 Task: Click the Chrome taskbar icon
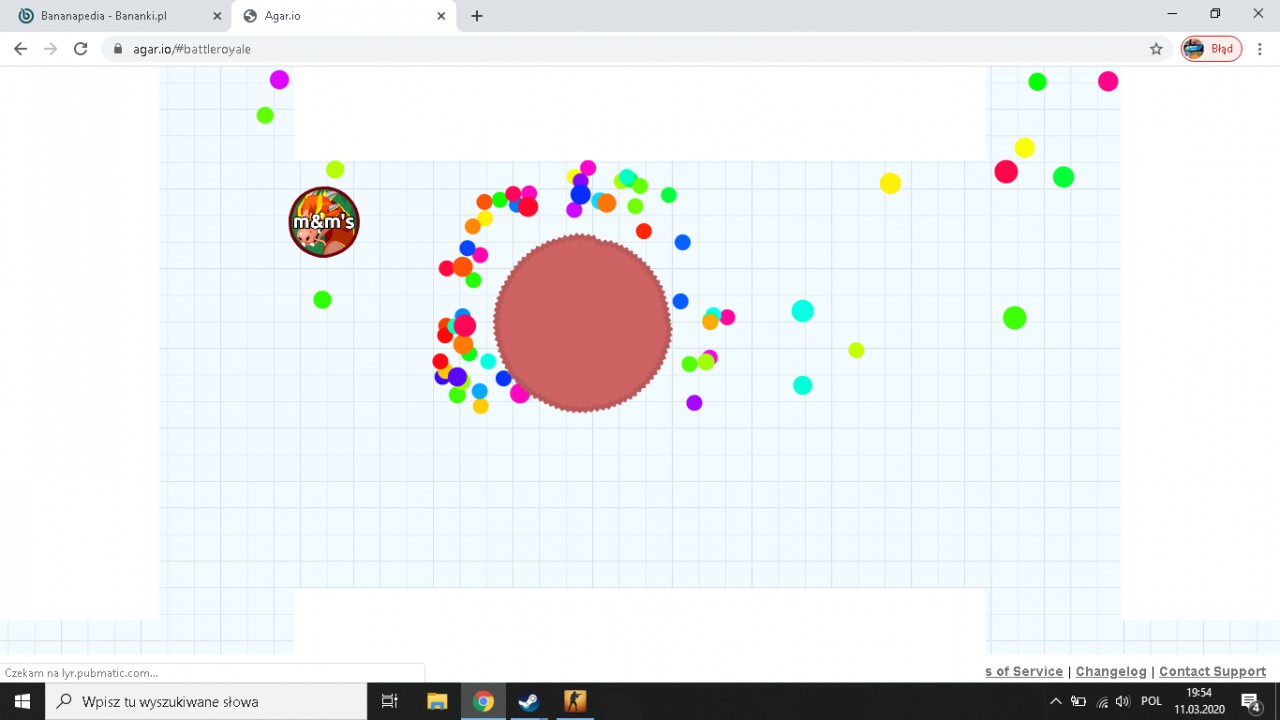(483, 701)
